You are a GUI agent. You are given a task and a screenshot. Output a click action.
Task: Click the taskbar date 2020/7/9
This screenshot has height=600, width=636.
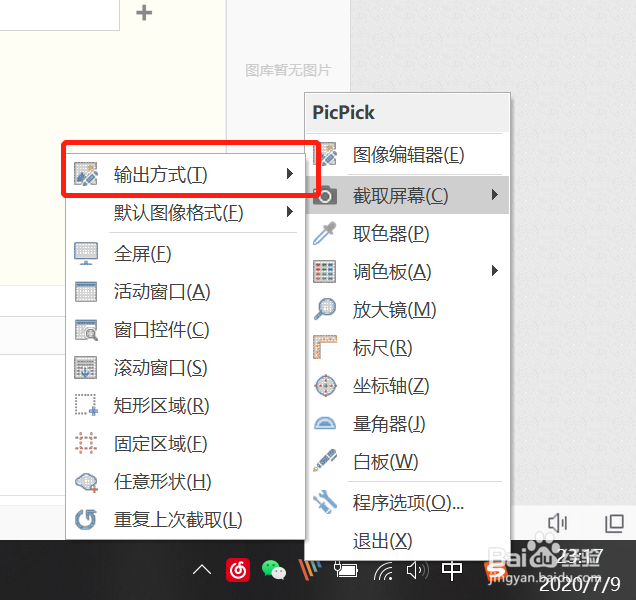click(x=580, y=584)
